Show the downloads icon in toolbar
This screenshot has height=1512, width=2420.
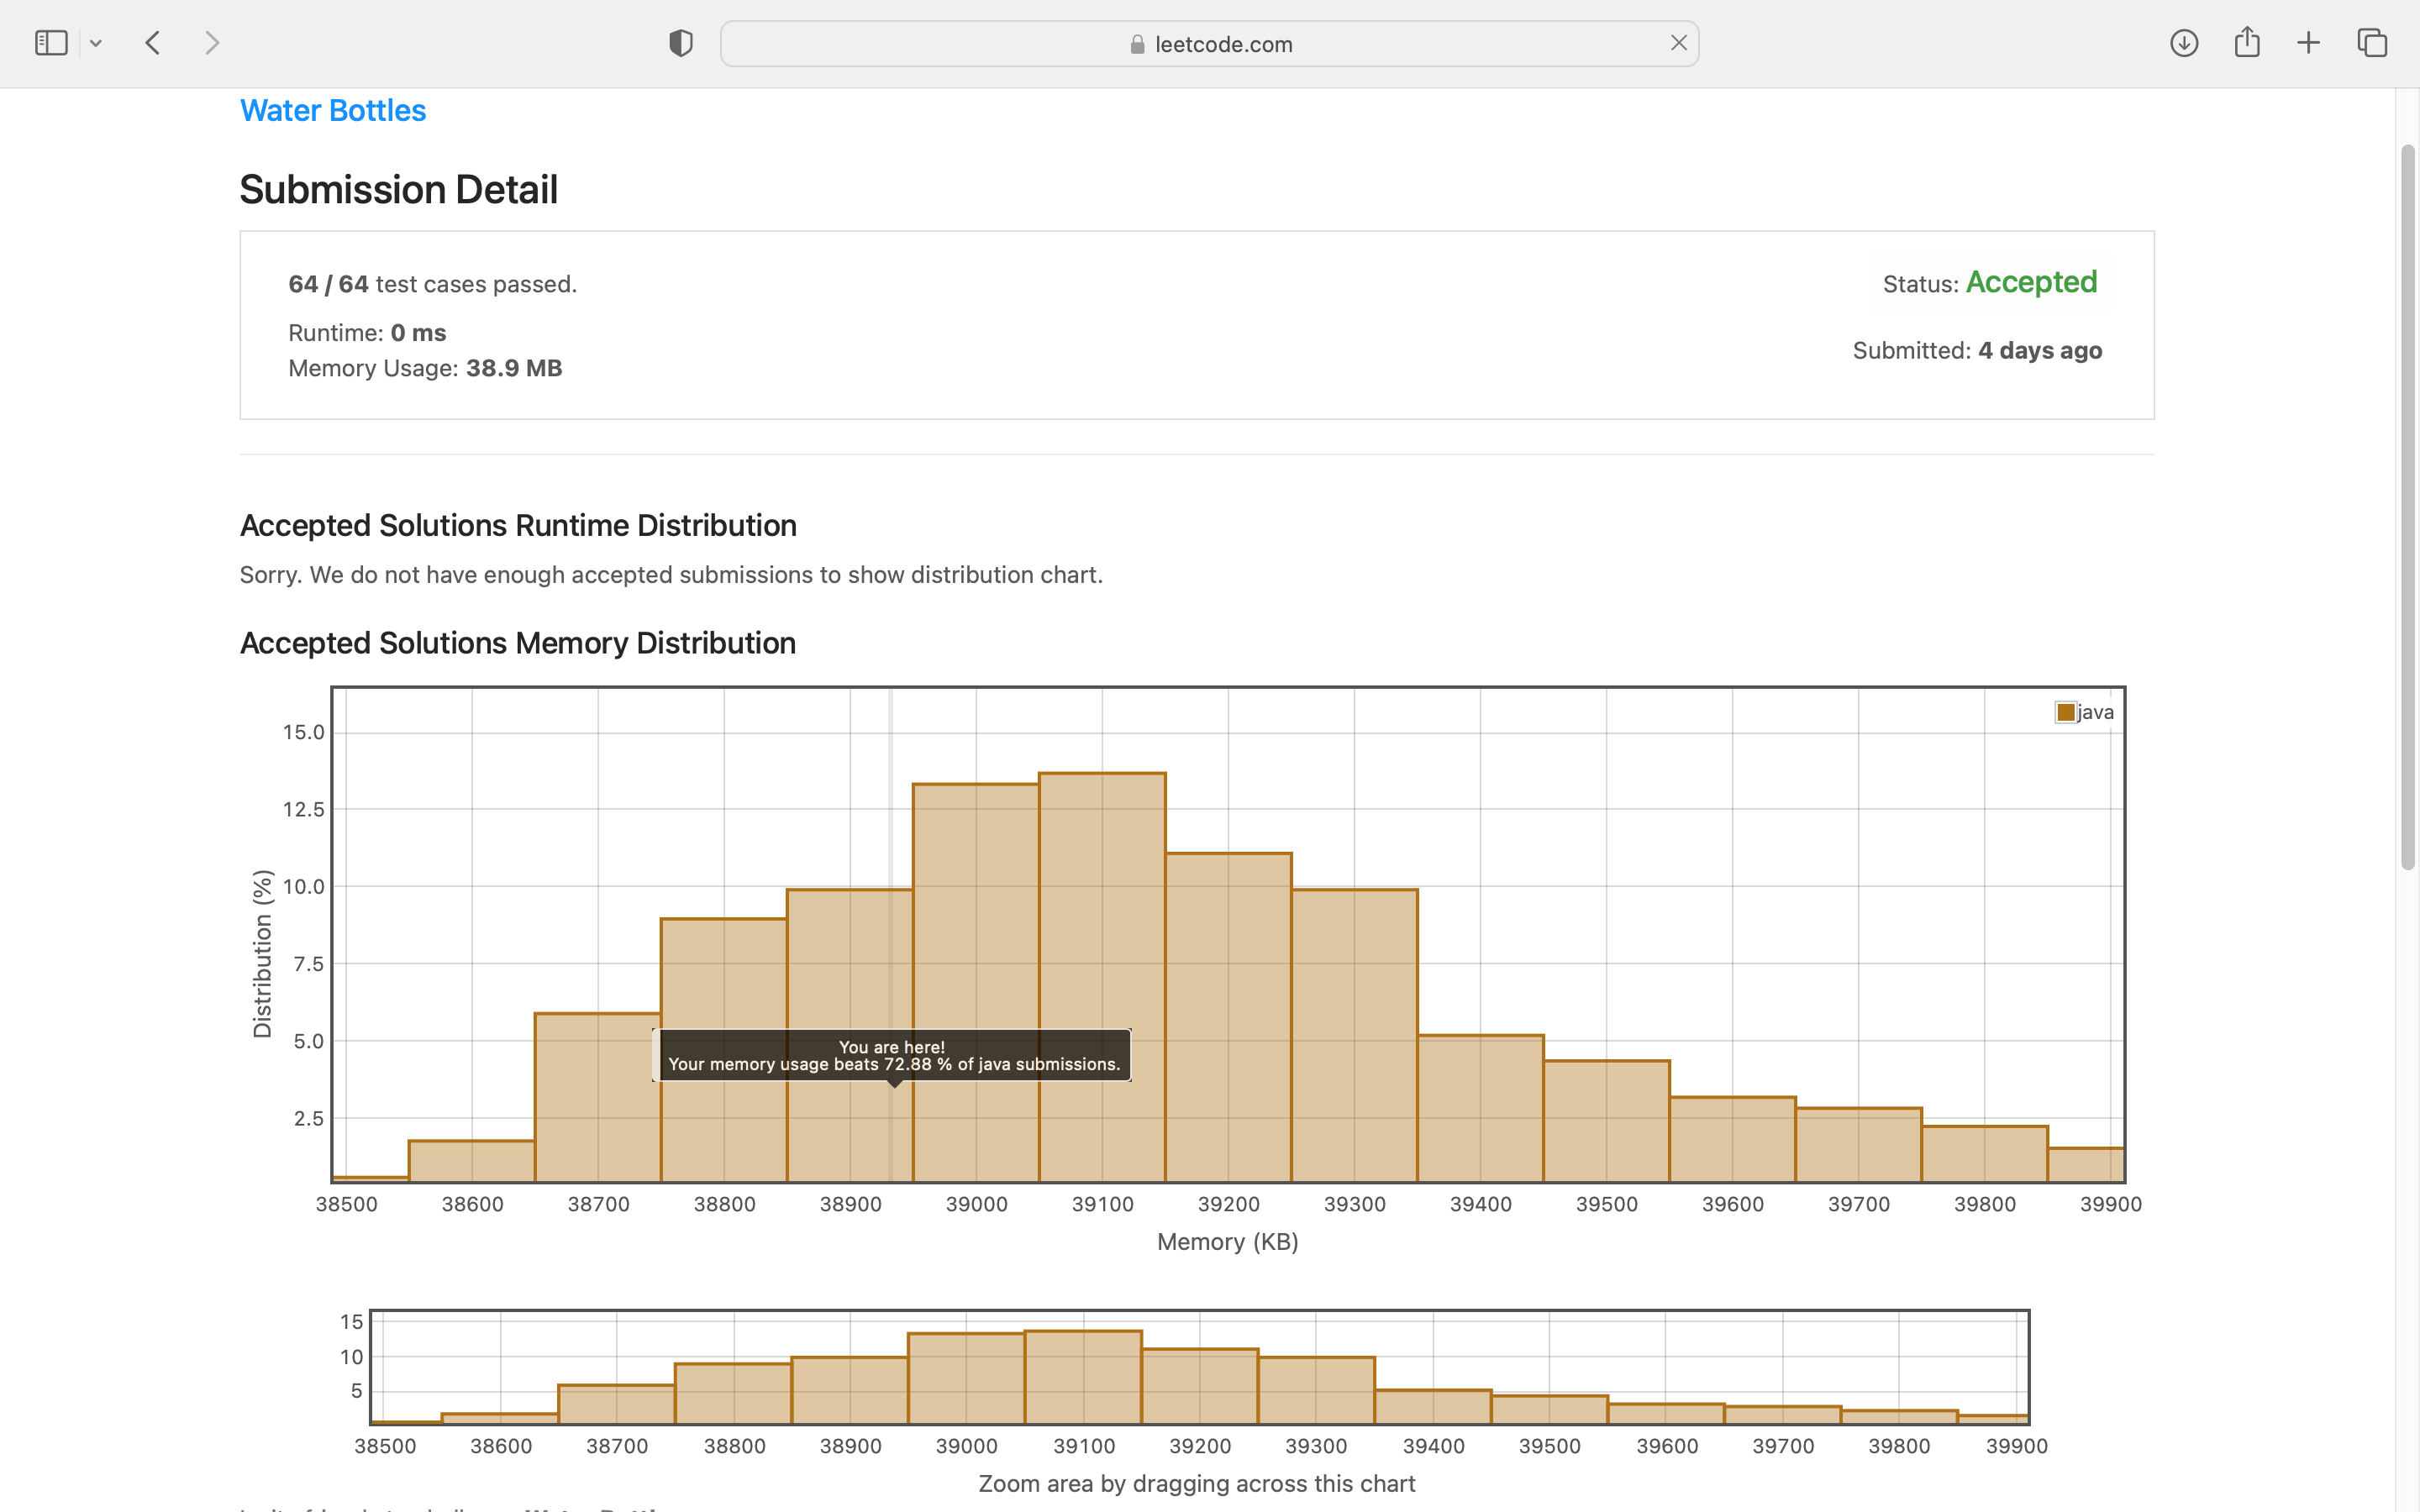[x=2183, y=43]
